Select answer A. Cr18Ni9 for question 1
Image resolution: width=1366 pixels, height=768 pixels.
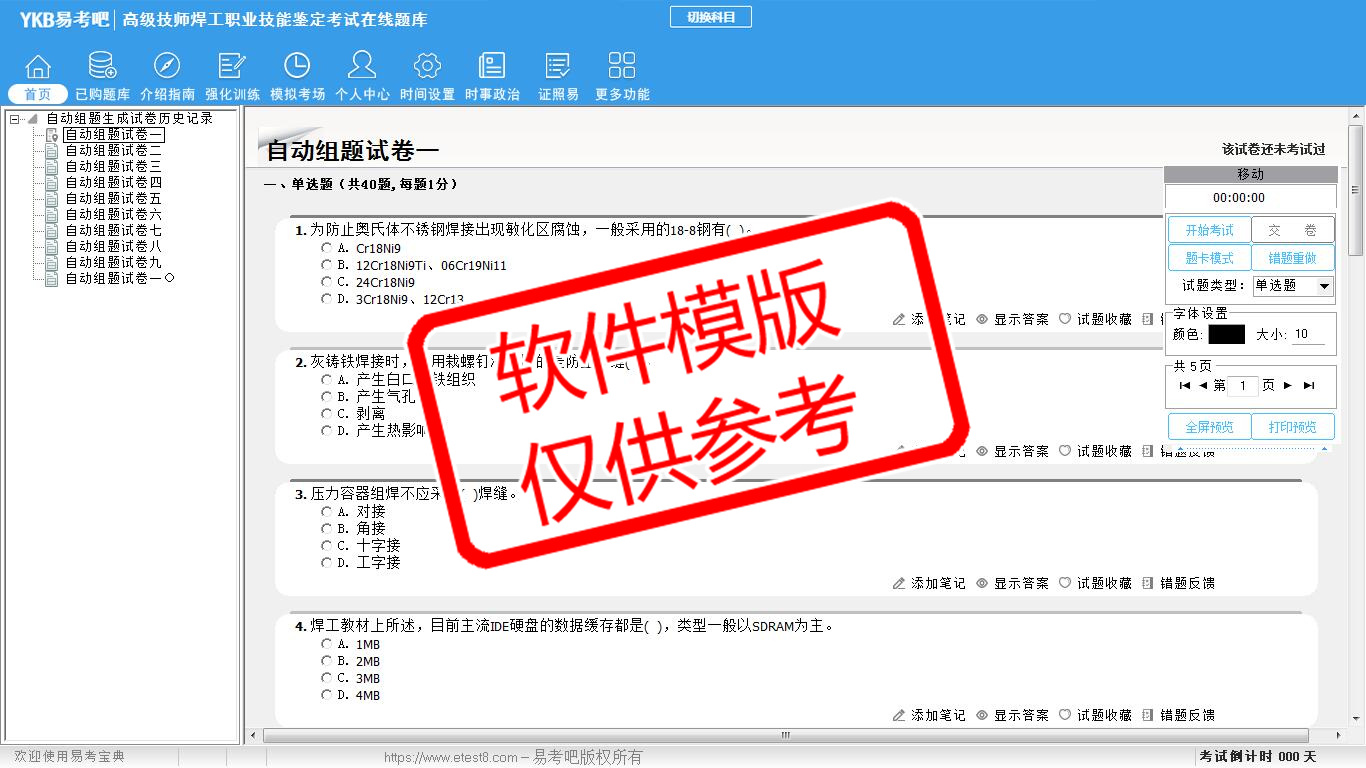326,248
